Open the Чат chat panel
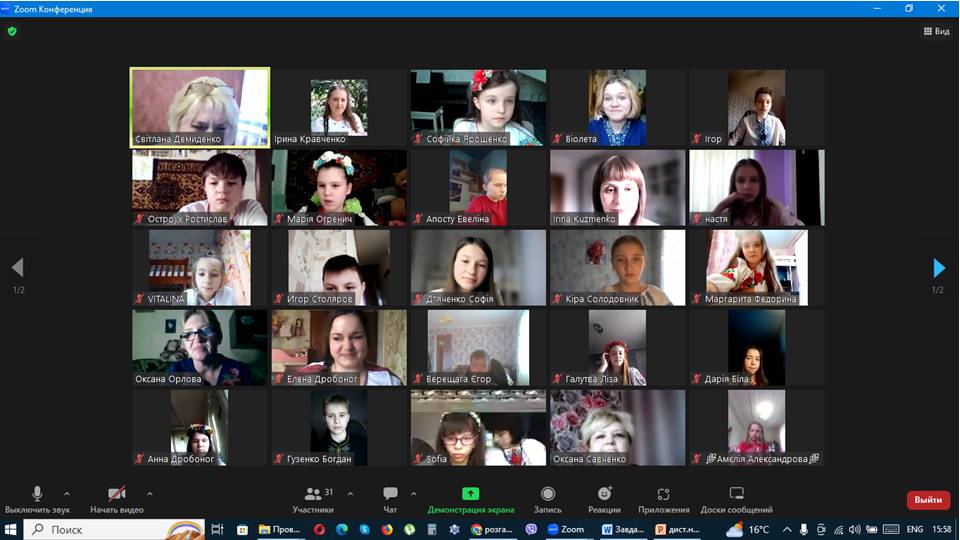This screenshot has width=960, height=540. (390, 497)
